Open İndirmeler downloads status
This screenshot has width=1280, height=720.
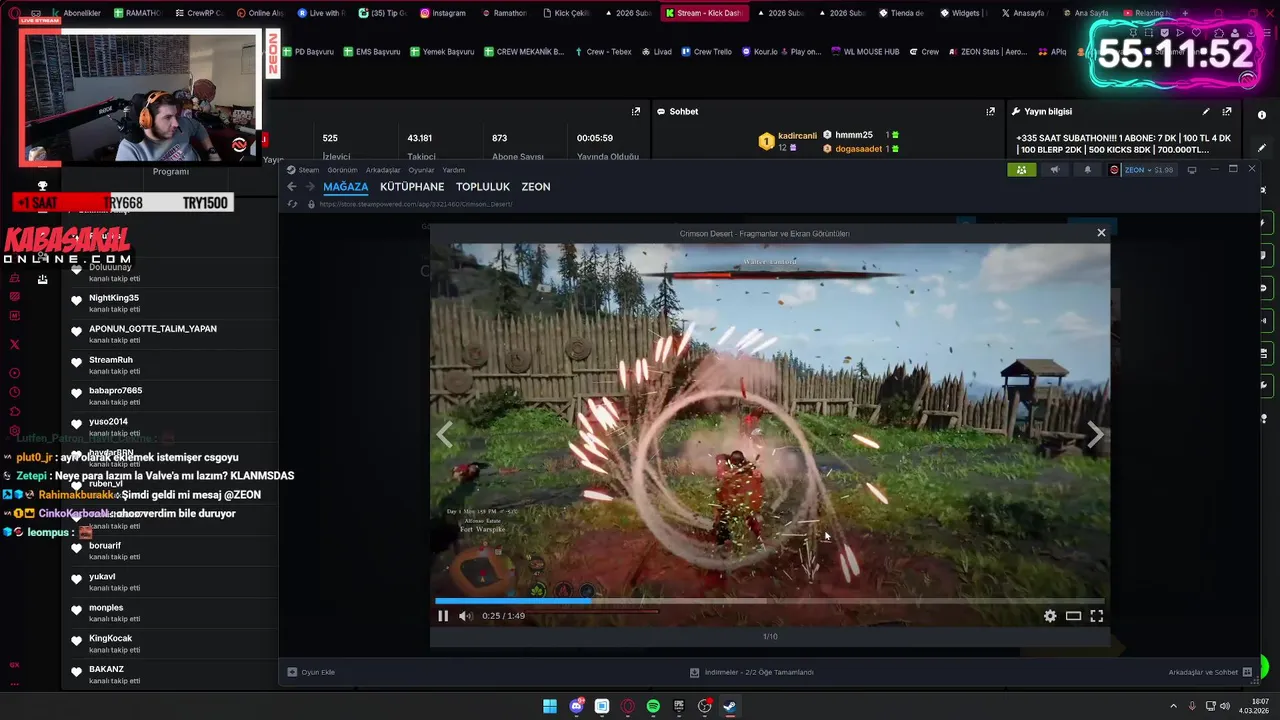pyautogui.click(x=752, y=672)
